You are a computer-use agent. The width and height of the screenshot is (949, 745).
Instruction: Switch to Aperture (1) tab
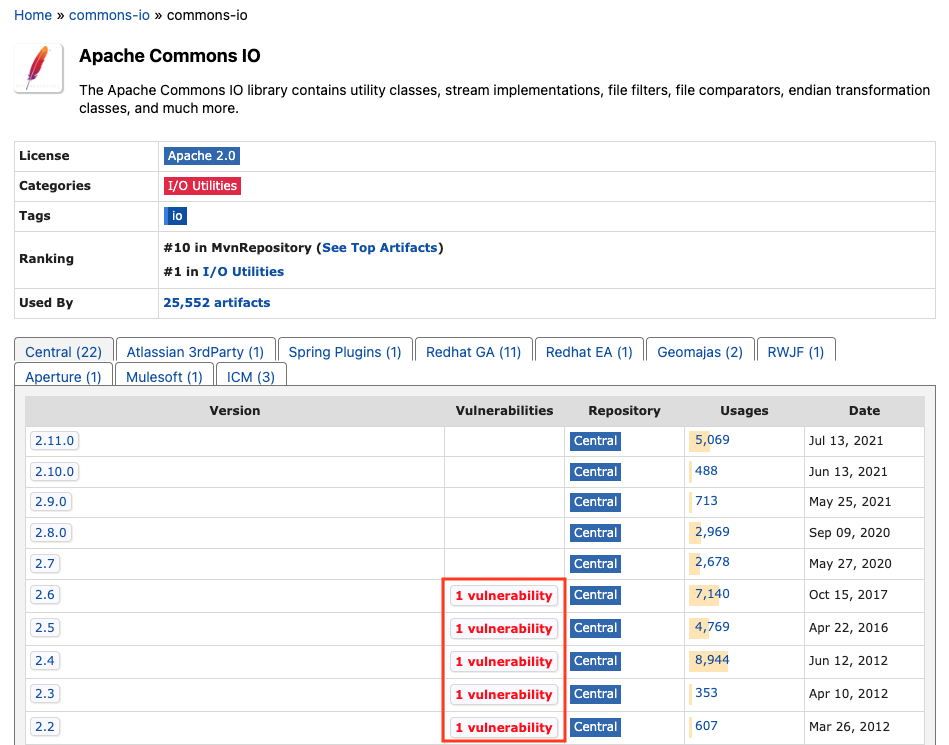[64, 376]
